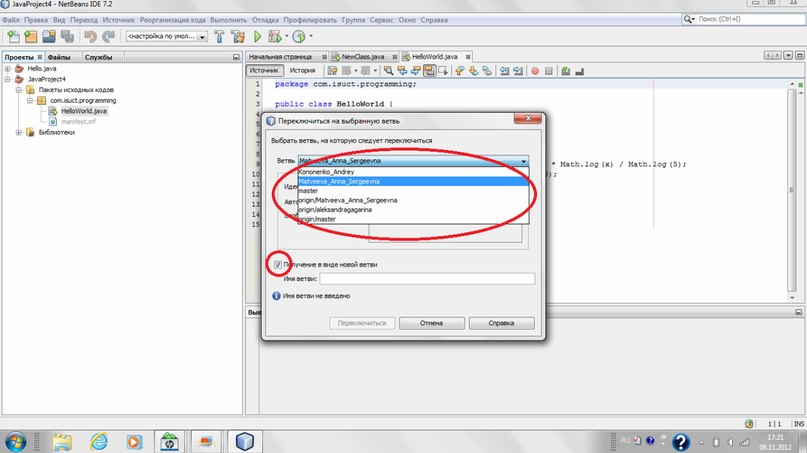Minimize the Projects panel window group
The height and width of the screenshot is (453, 807).
(236, 57)
